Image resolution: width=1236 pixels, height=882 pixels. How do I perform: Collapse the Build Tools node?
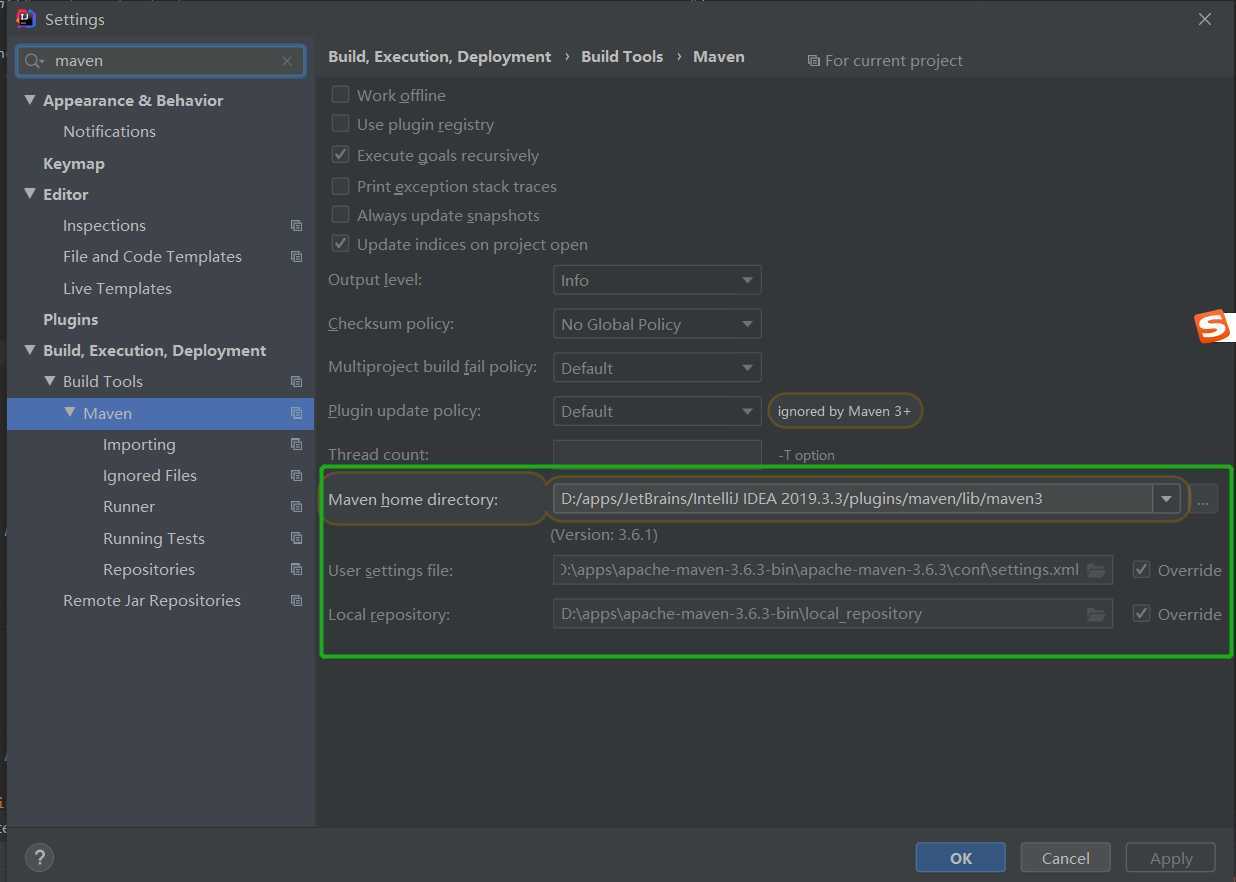[50, 381]
